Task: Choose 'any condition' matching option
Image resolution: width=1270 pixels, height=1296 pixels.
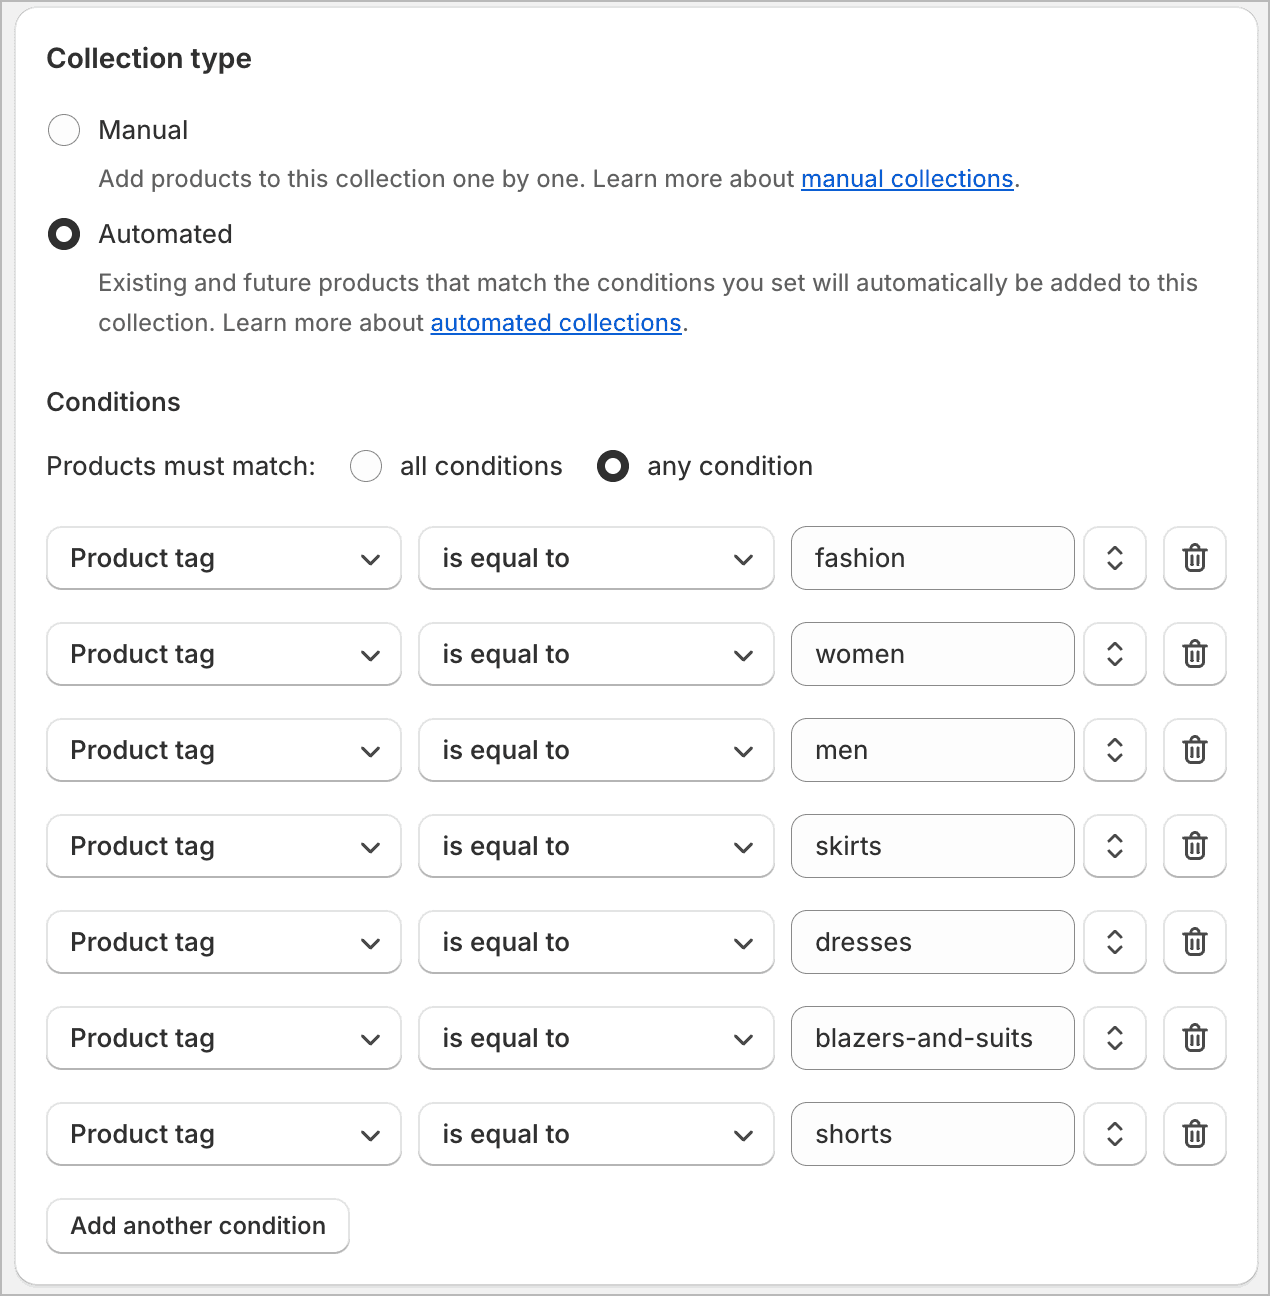Action: (x=613, y=466)
